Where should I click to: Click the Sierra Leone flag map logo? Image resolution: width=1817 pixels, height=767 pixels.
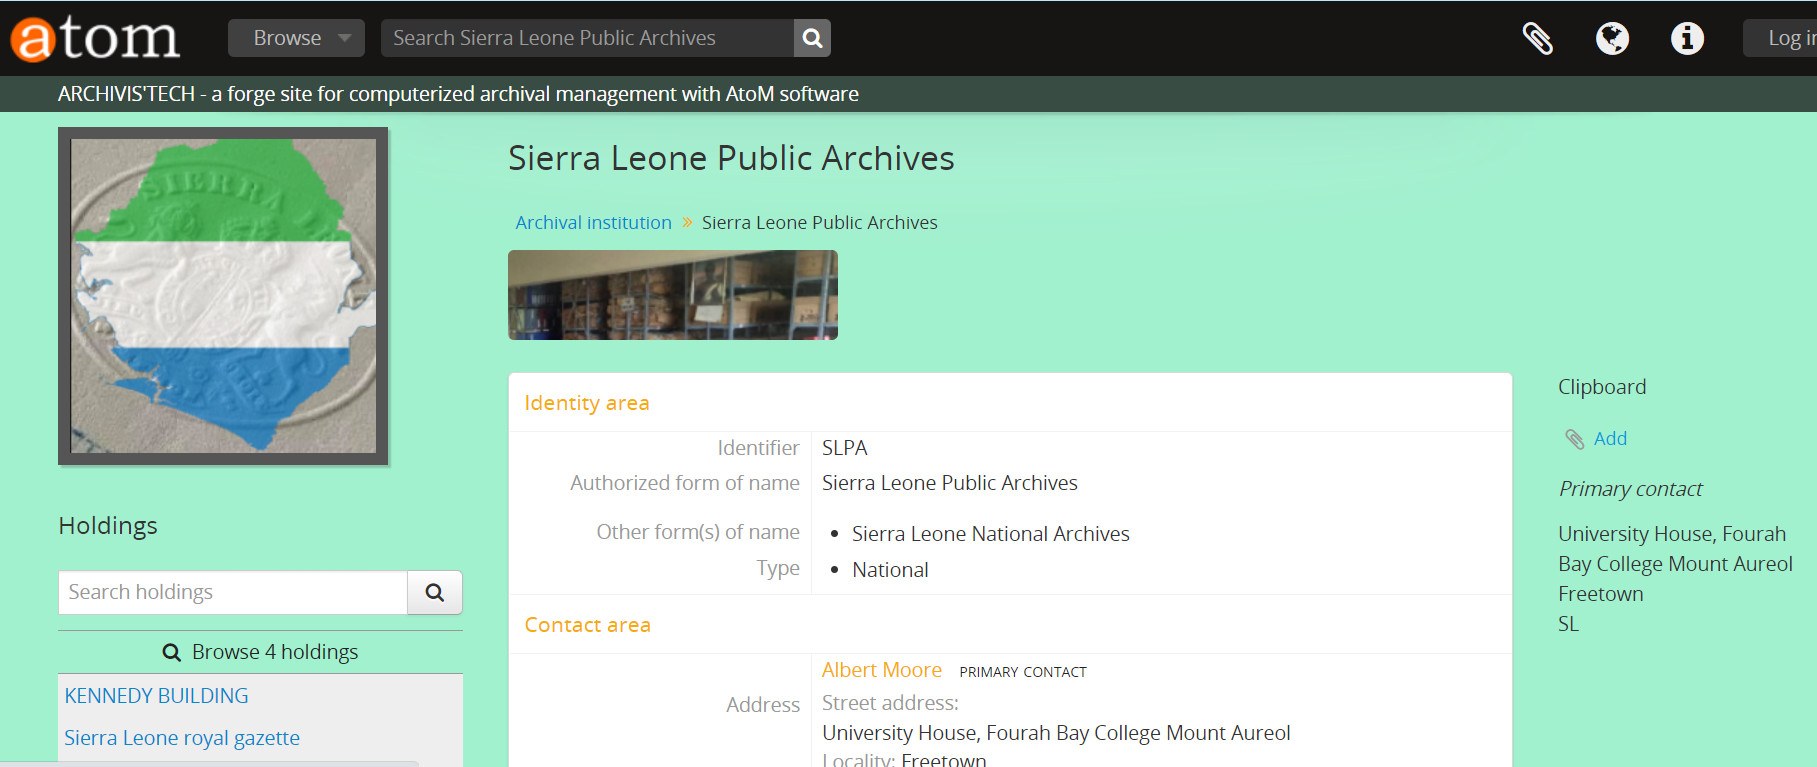tap(223, 296)
